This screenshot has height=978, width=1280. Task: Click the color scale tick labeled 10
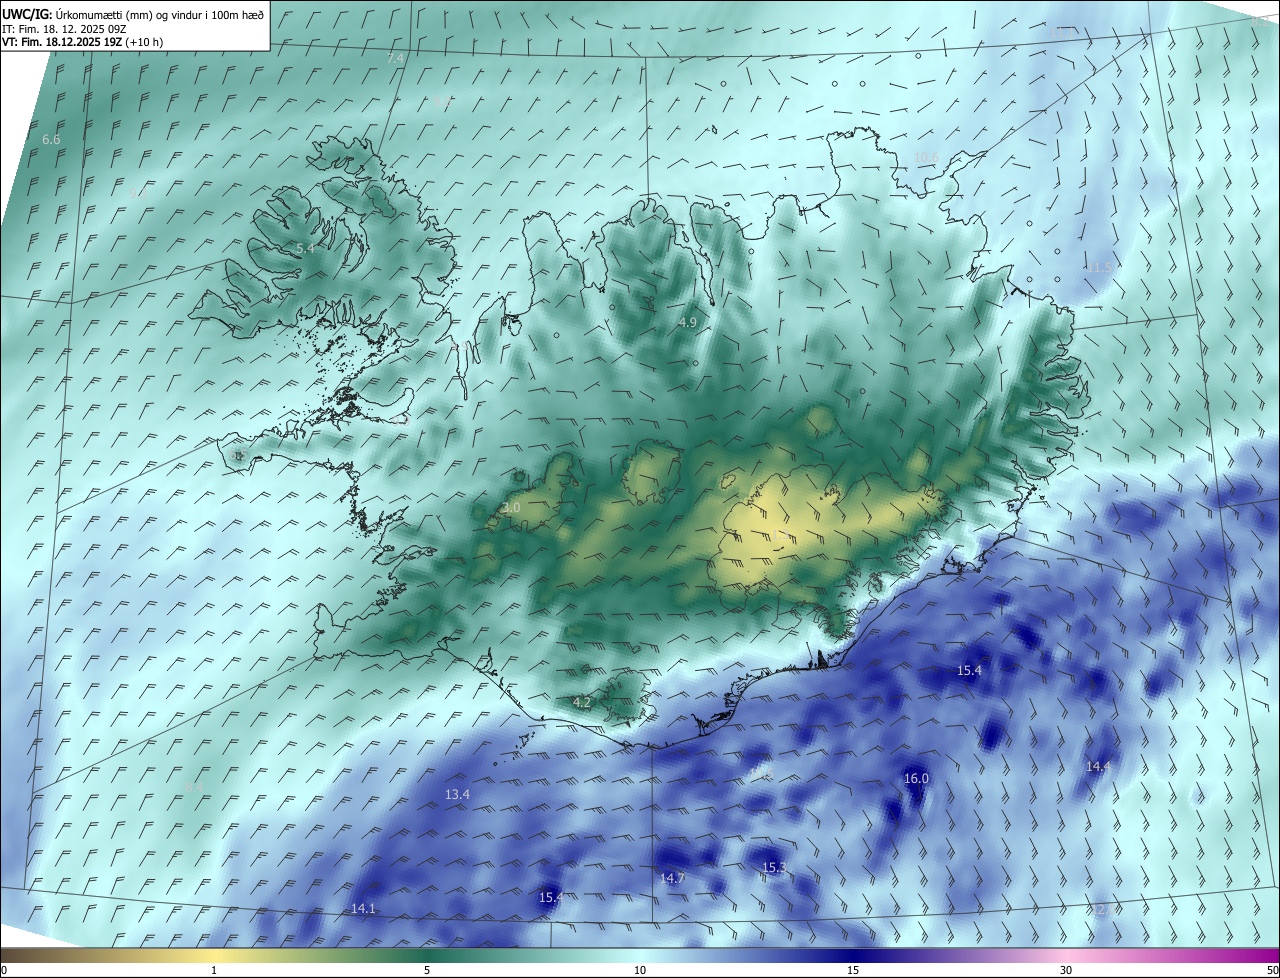pos(640,970)
